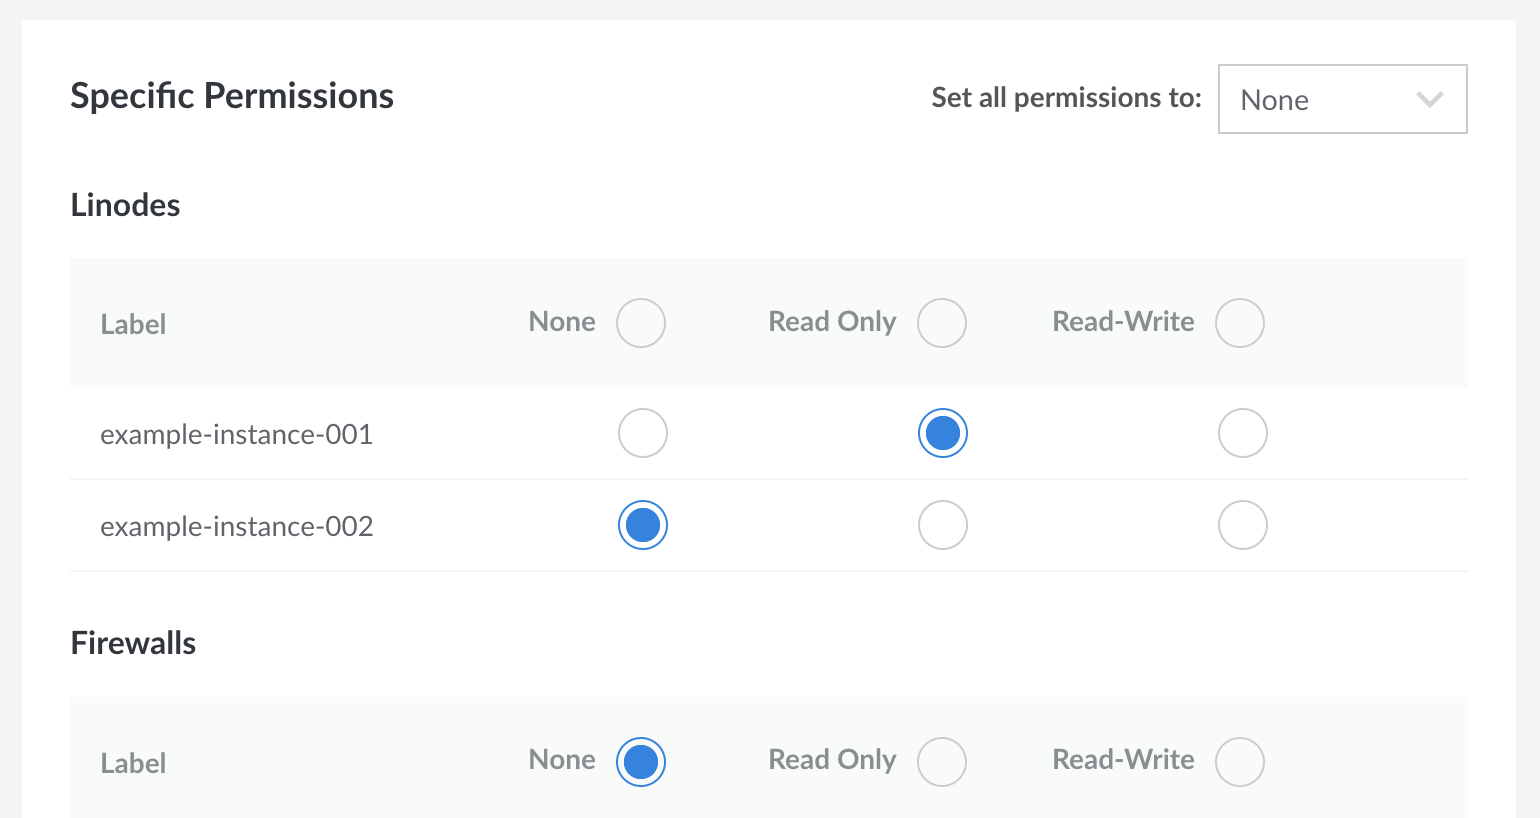This screenshot has height=818, width=1540.
Task: Select Read-Write for all Firewalls
Action: pos(1240,761)
